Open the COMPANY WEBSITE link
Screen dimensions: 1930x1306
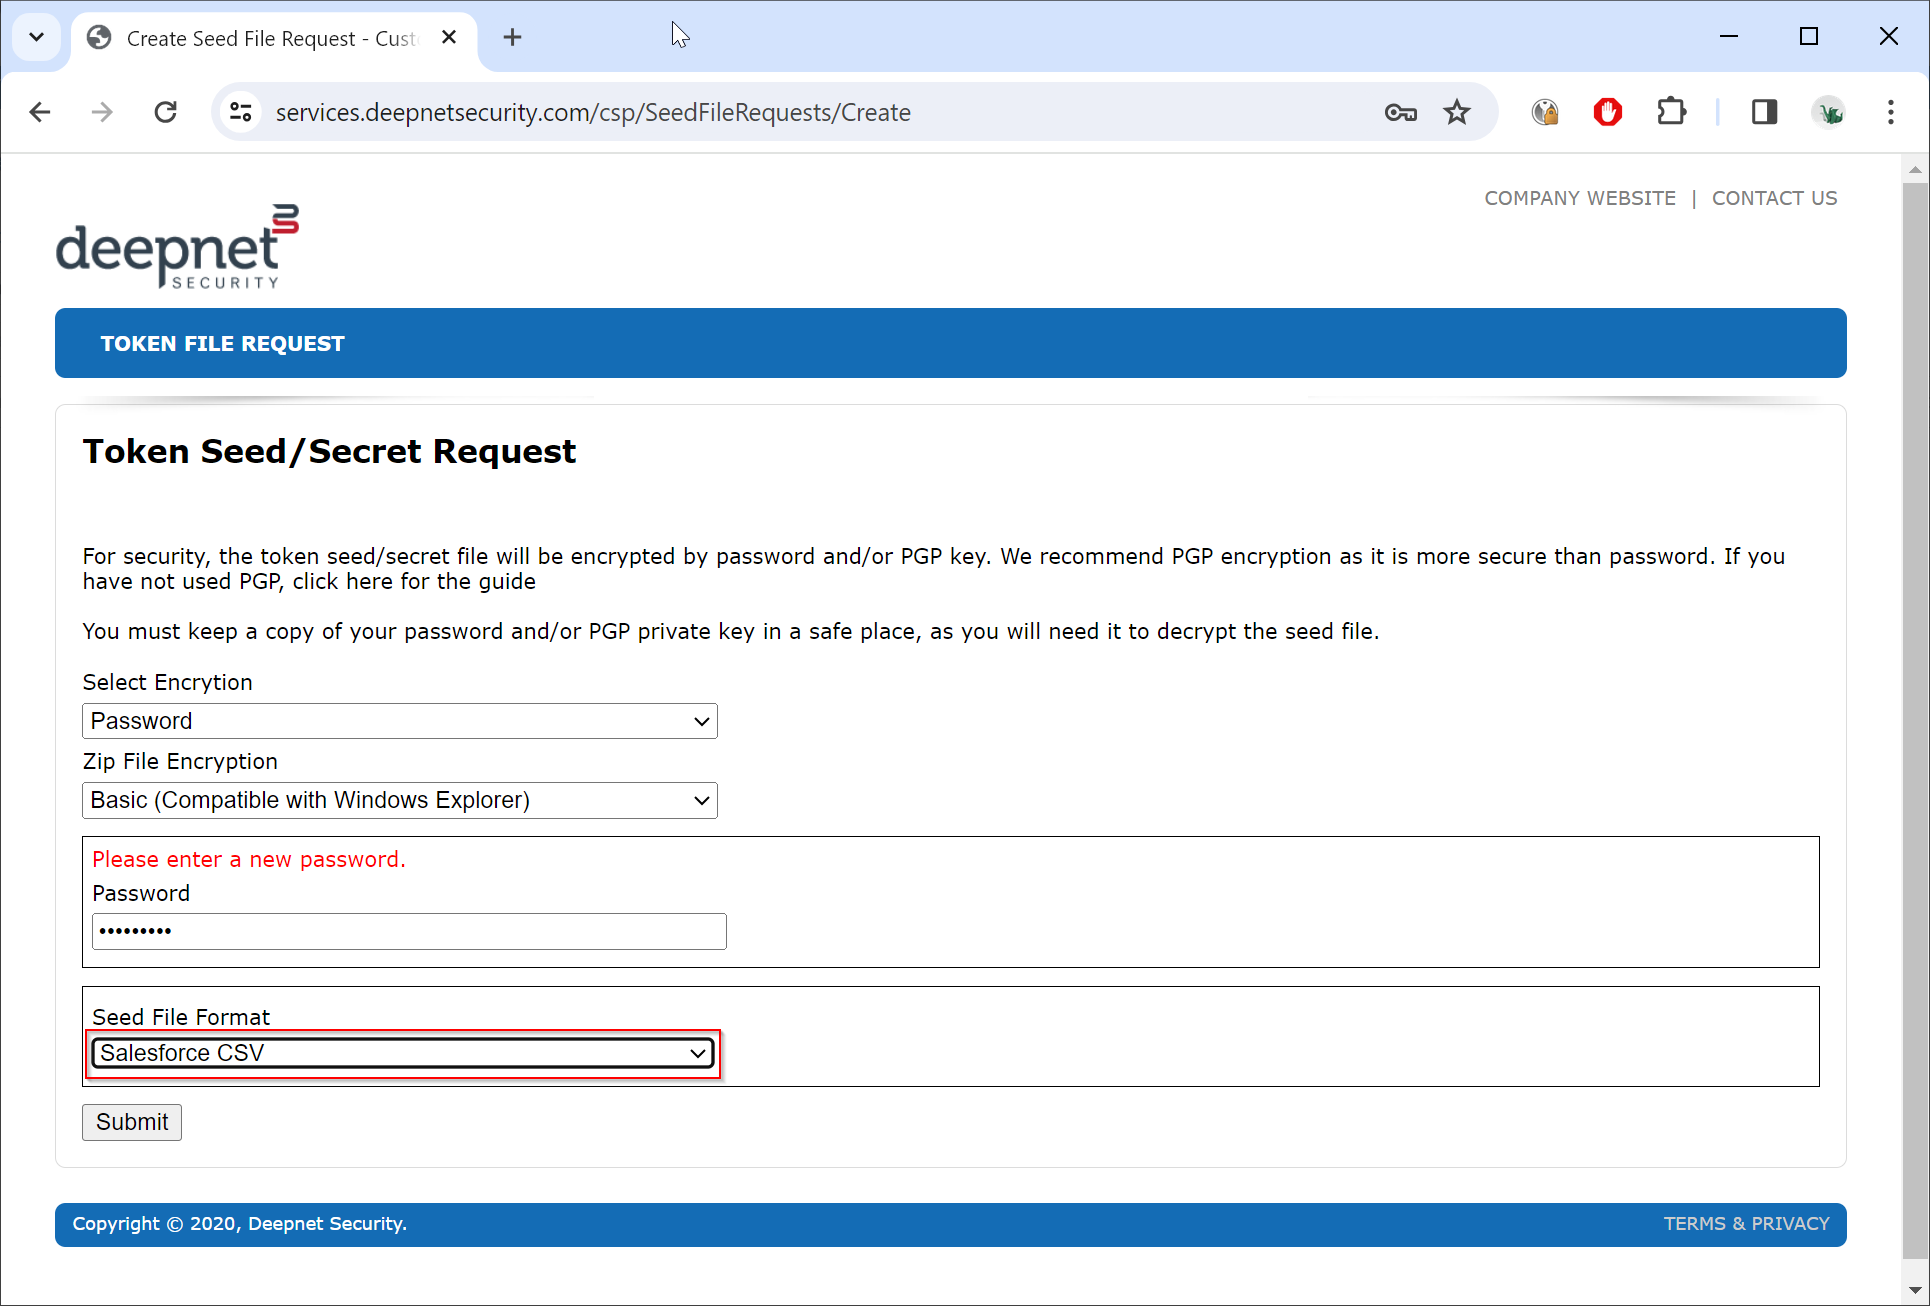point(1579,198)
